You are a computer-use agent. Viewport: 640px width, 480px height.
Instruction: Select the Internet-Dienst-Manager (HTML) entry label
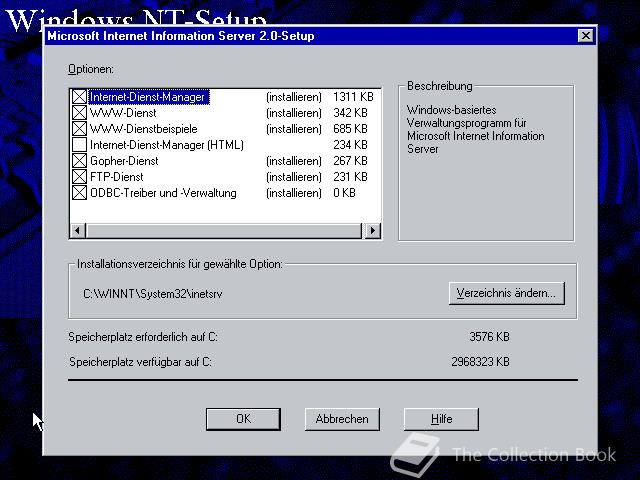[167, 145]
